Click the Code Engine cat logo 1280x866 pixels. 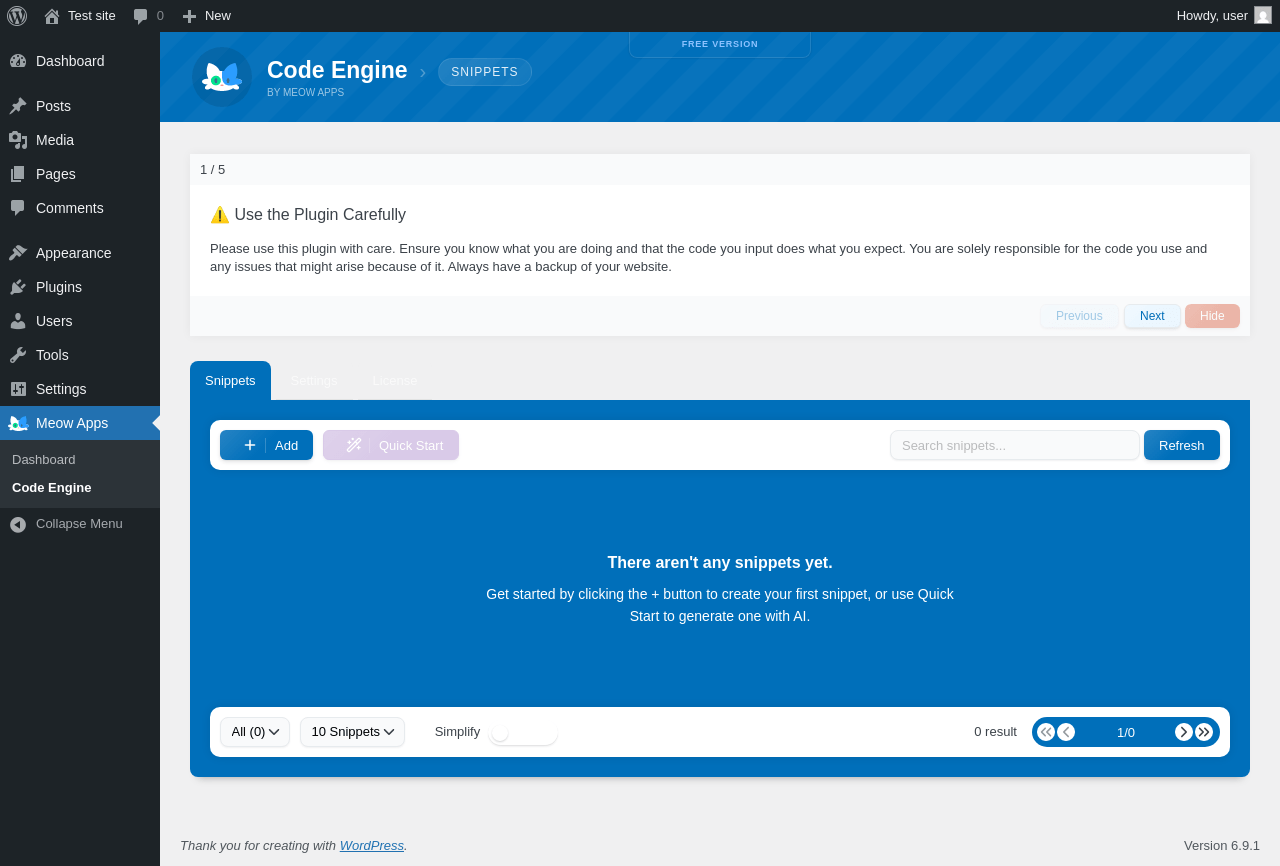(x=222, y=77)
